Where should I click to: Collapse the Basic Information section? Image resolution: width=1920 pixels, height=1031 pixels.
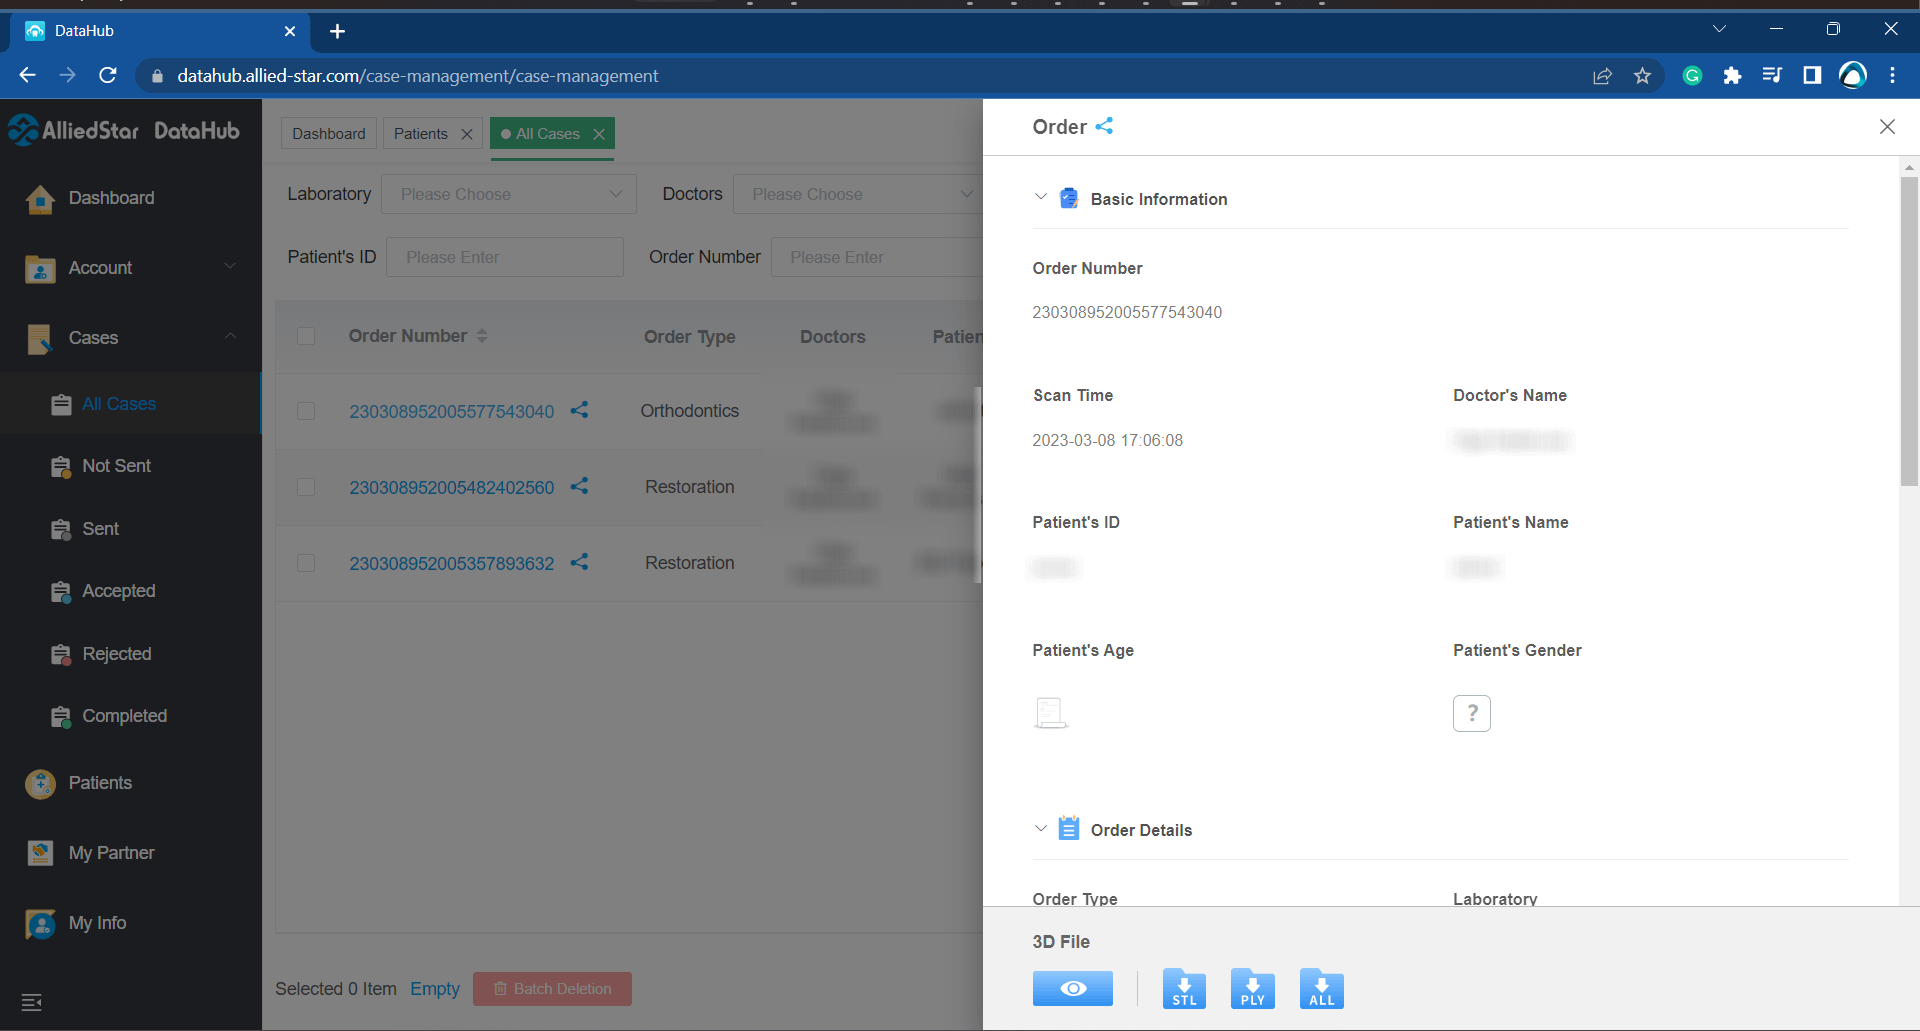point(1041,197)
